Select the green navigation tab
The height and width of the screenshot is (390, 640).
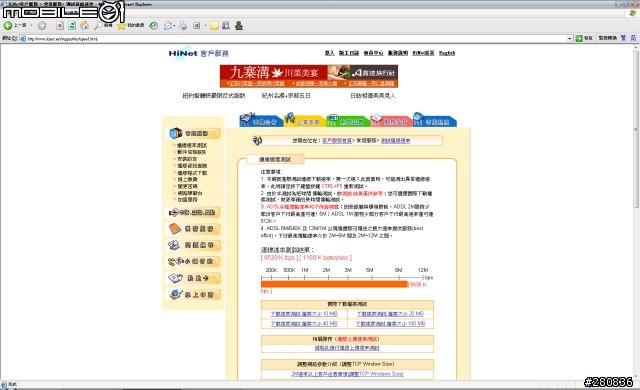click(348, 121)
